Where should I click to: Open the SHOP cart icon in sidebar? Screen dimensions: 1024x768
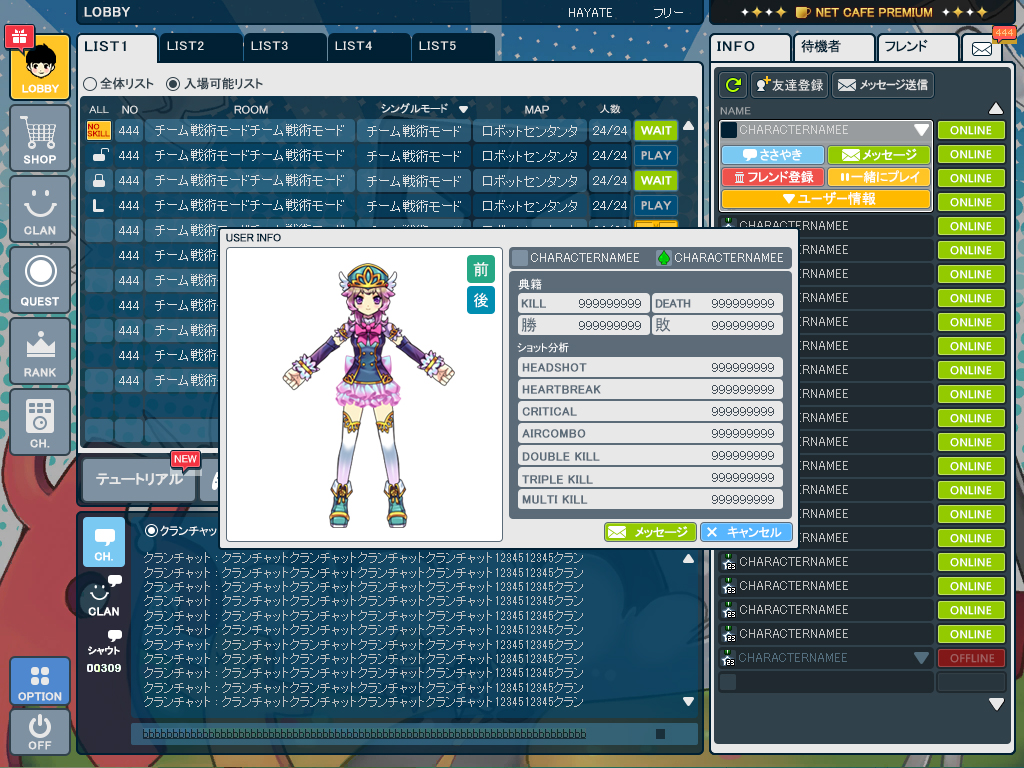[x=40, y=138]
